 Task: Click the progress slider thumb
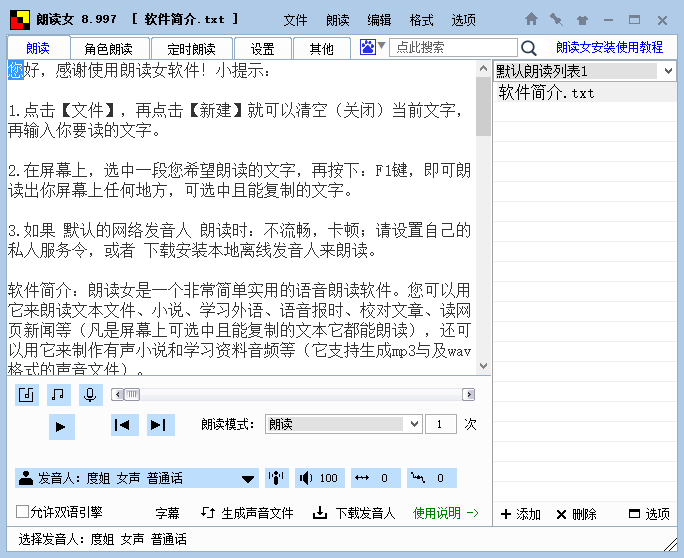pos(132,395)
